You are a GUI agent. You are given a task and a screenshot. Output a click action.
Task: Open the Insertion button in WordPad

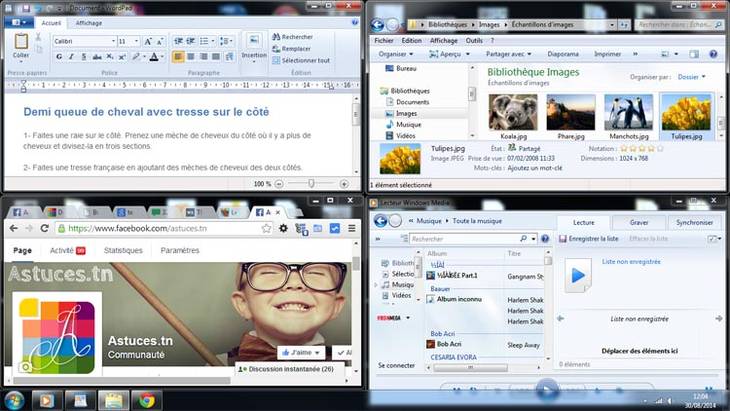[254, 47]
